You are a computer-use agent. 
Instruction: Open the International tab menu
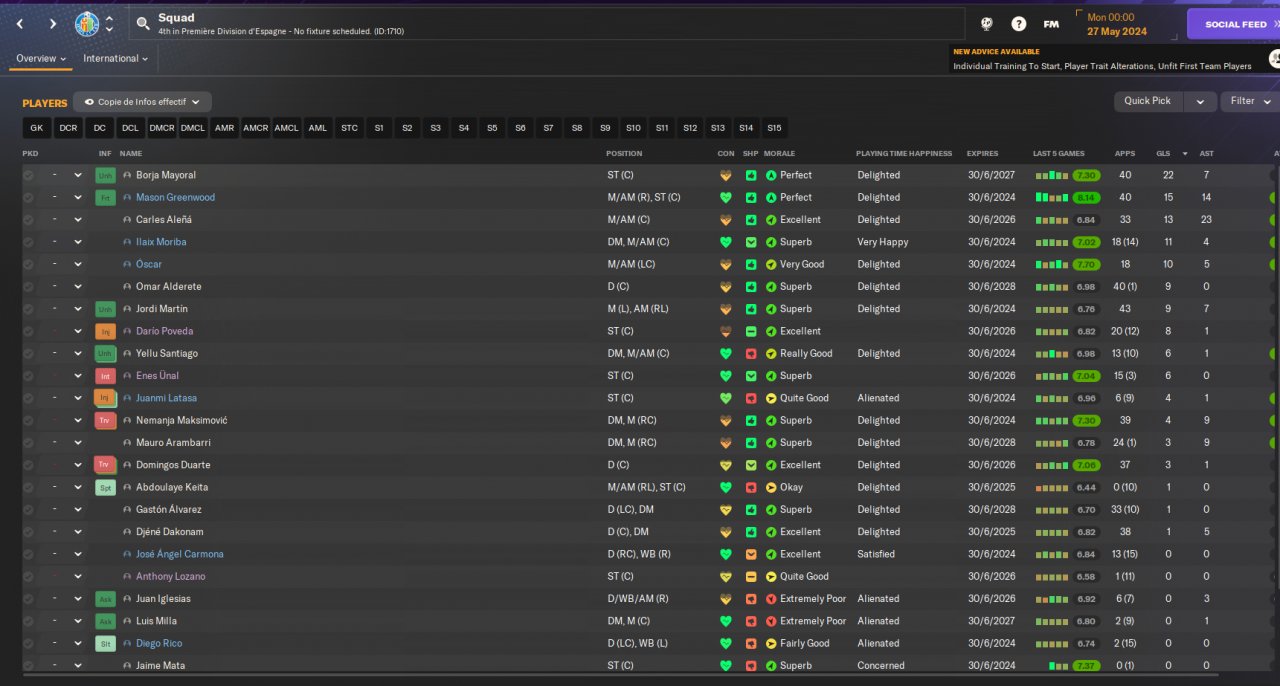(115, 59)
